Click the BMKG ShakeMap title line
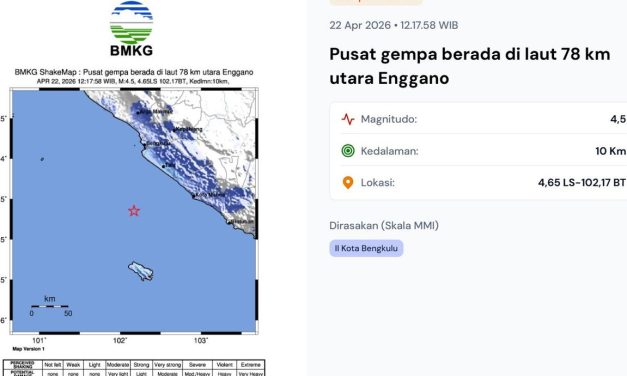This screenshot has width=627, height=376. click(x=134, y=72)
